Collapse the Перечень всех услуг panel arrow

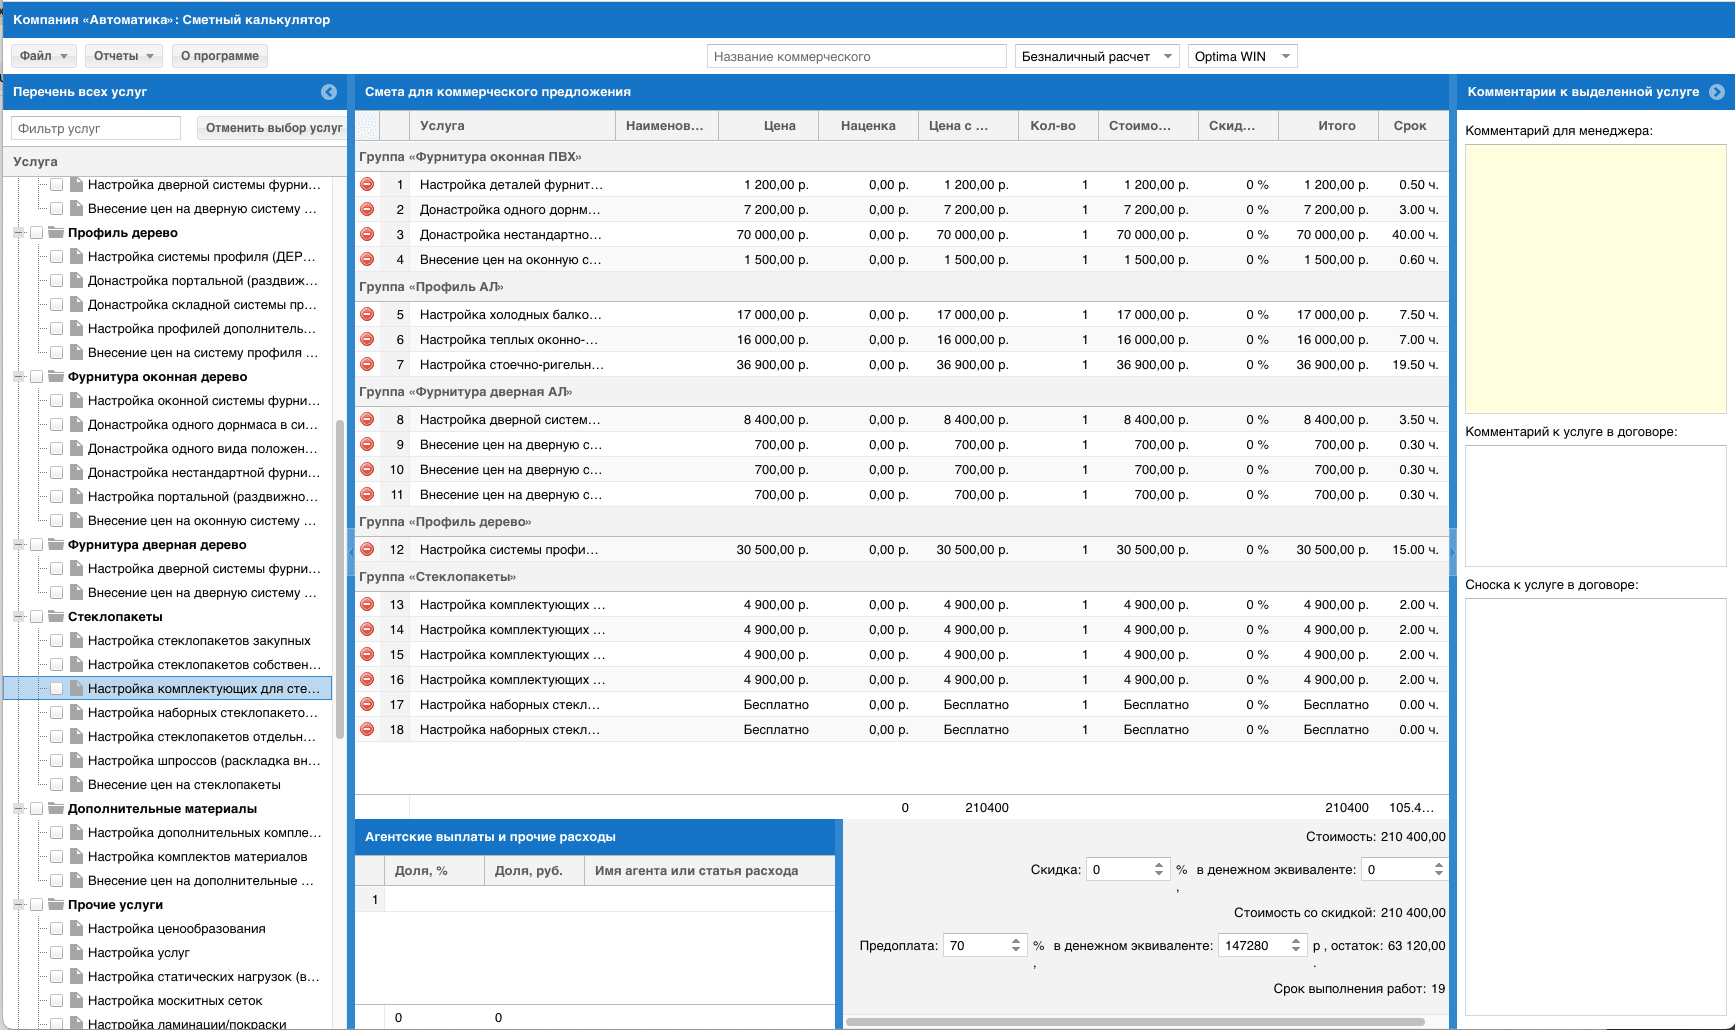[329, 92]
